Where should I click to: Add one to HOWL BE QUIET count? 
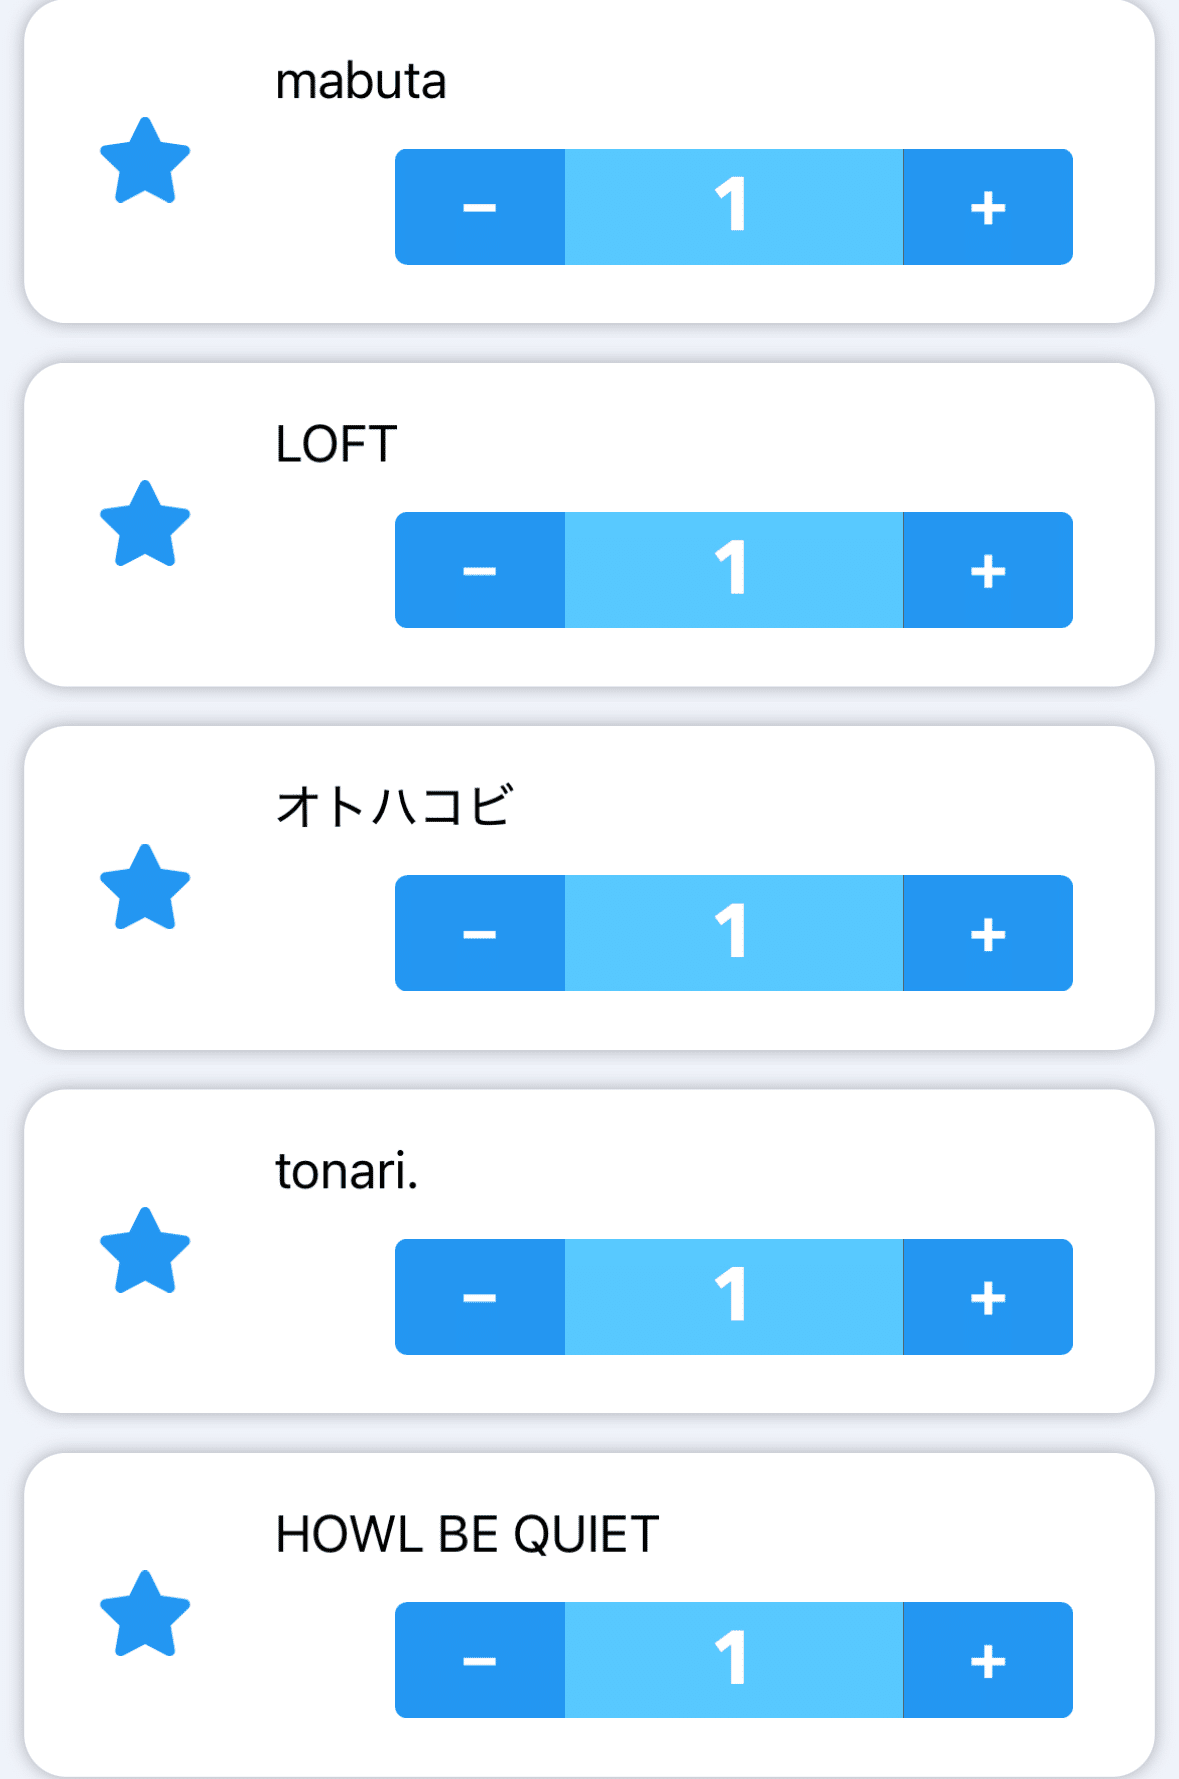(987, 1660)
